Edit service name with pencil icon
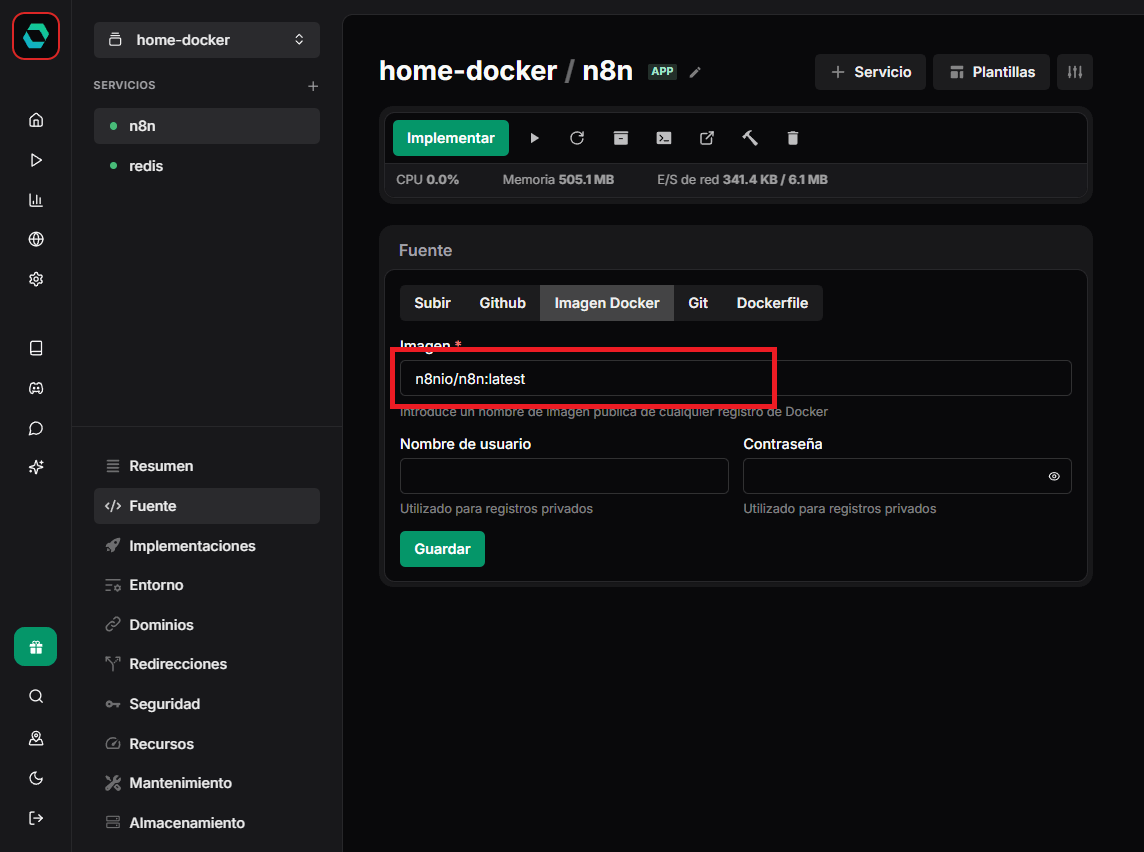The height and width of the screenshot is (852, 1144). click(x=695, y=72)
